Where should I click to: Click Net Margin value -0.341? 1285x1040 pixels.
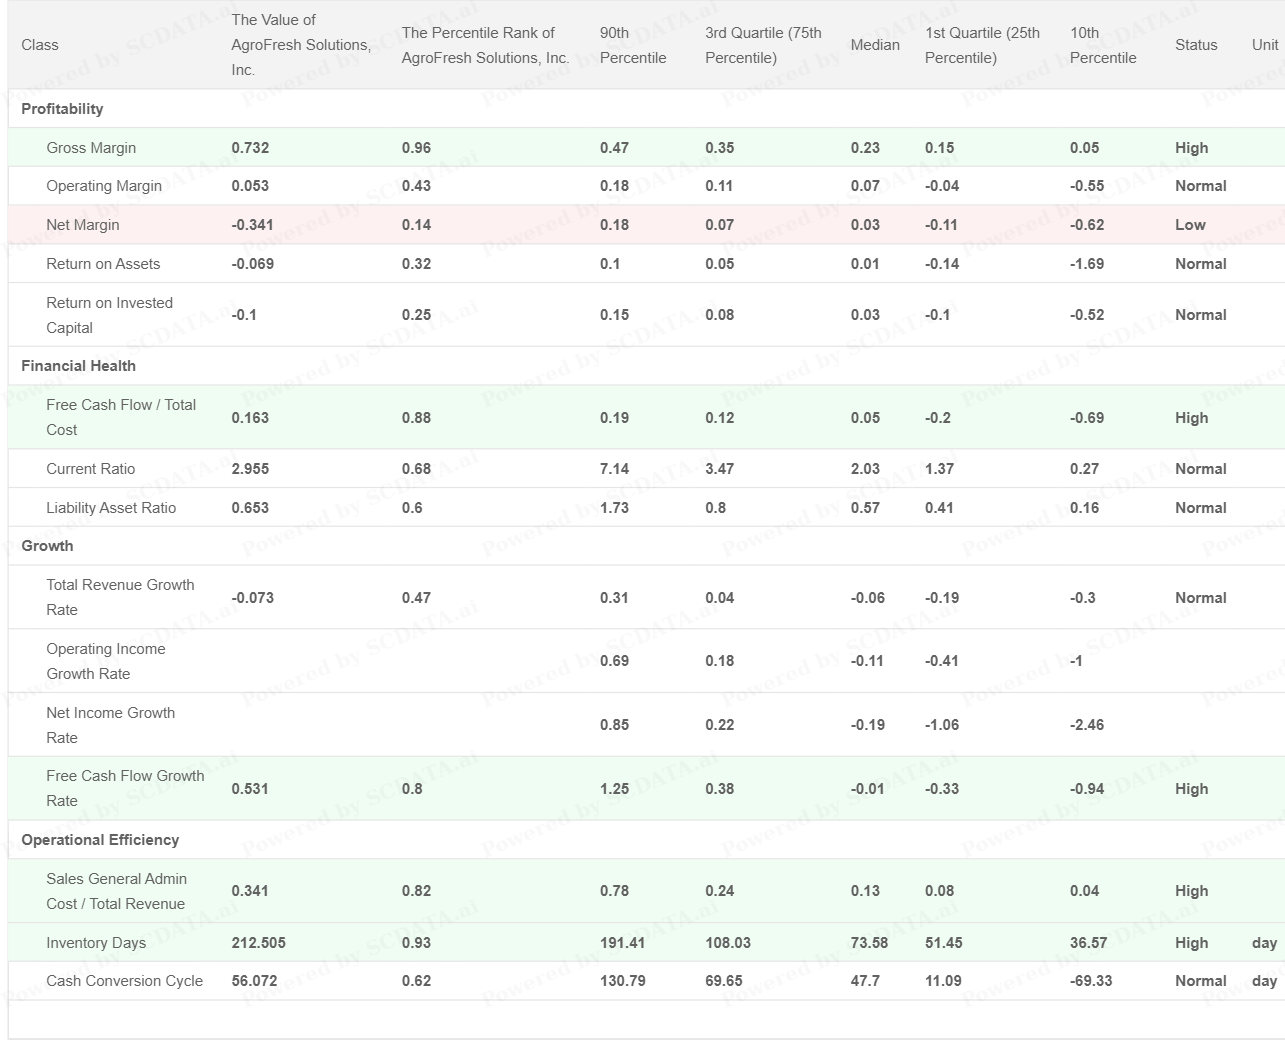pyautogui.click(x=252, y=225)
